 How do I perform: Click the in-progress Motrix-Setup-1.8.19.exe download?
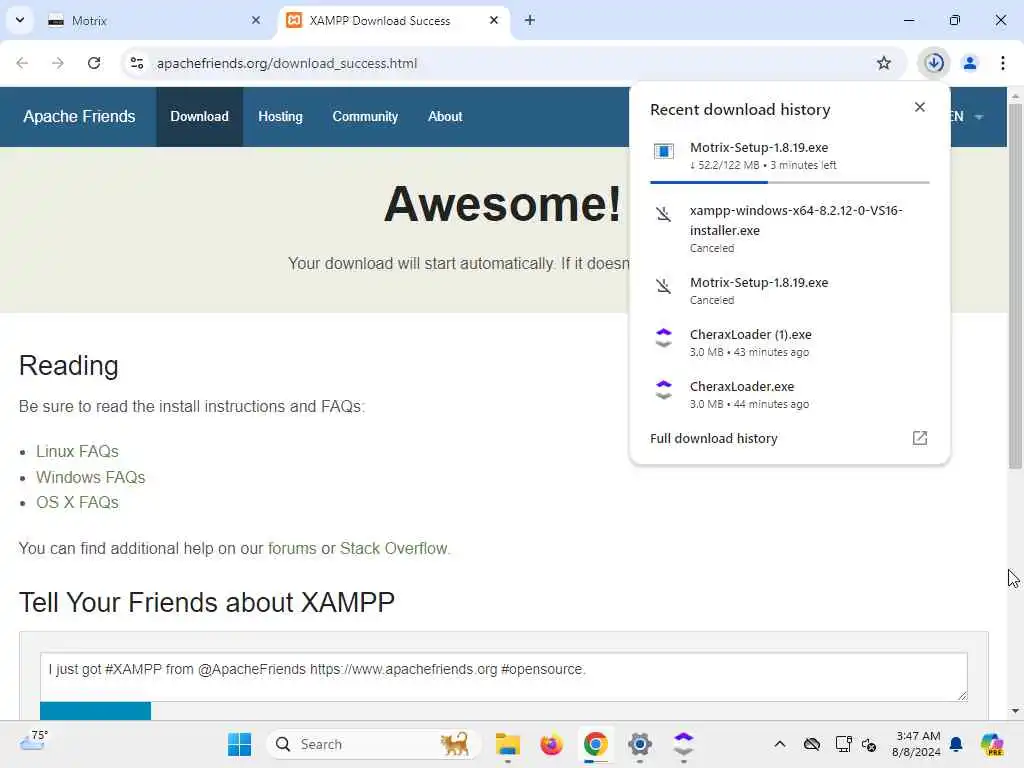pyautogui.click(x=790, y=155)
